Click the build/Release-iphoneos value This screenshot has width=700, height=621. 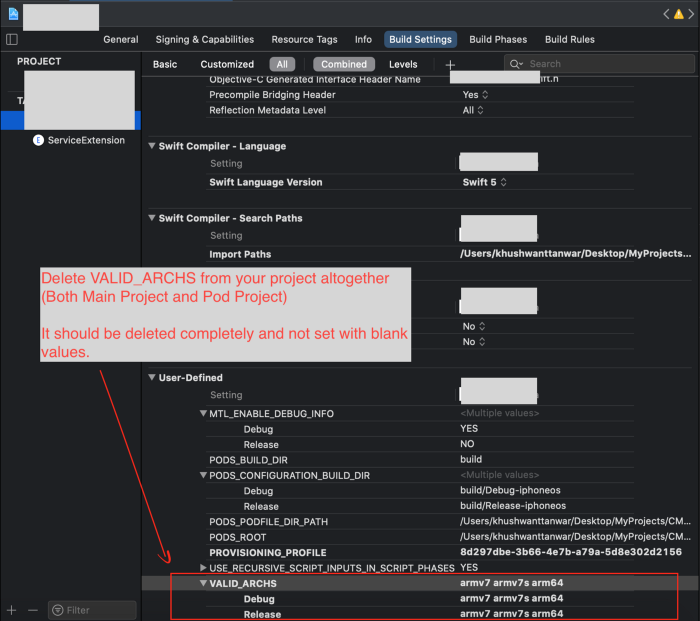[x=513, y=506]
